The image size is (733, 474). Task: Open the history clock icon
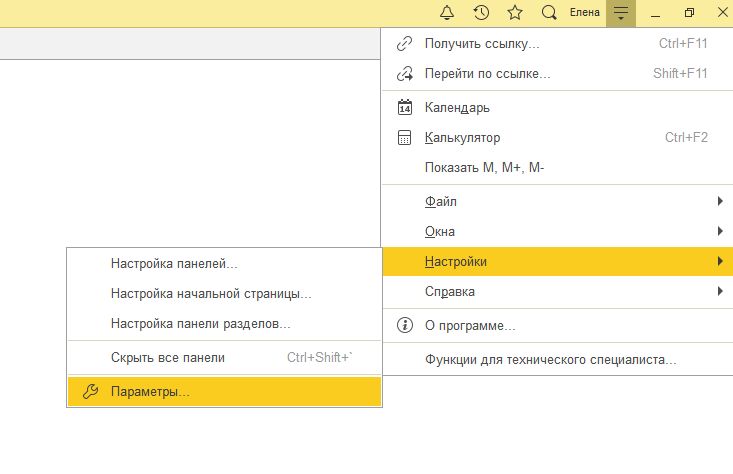coord(481,13)
